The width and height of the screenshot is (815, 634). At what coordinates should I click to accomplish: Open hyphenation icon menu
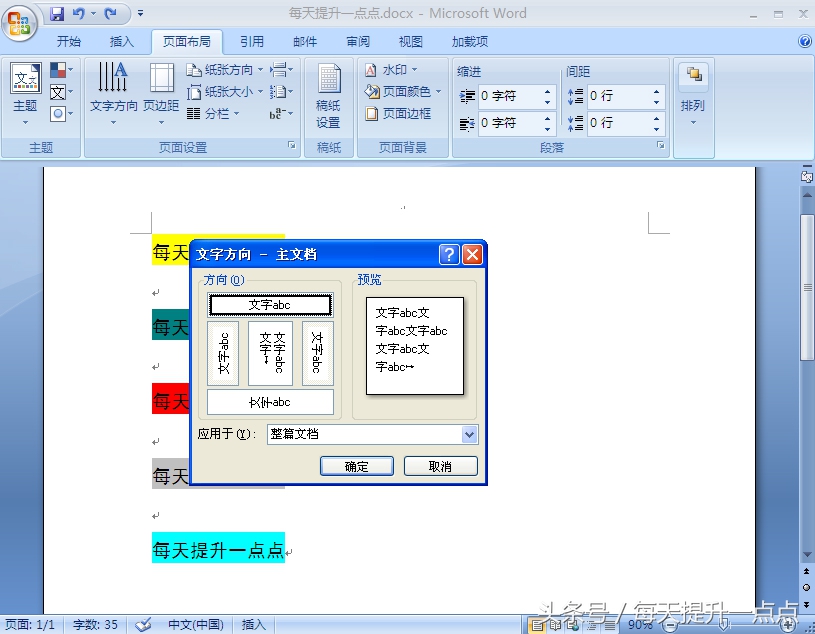[x=281, y=113]
